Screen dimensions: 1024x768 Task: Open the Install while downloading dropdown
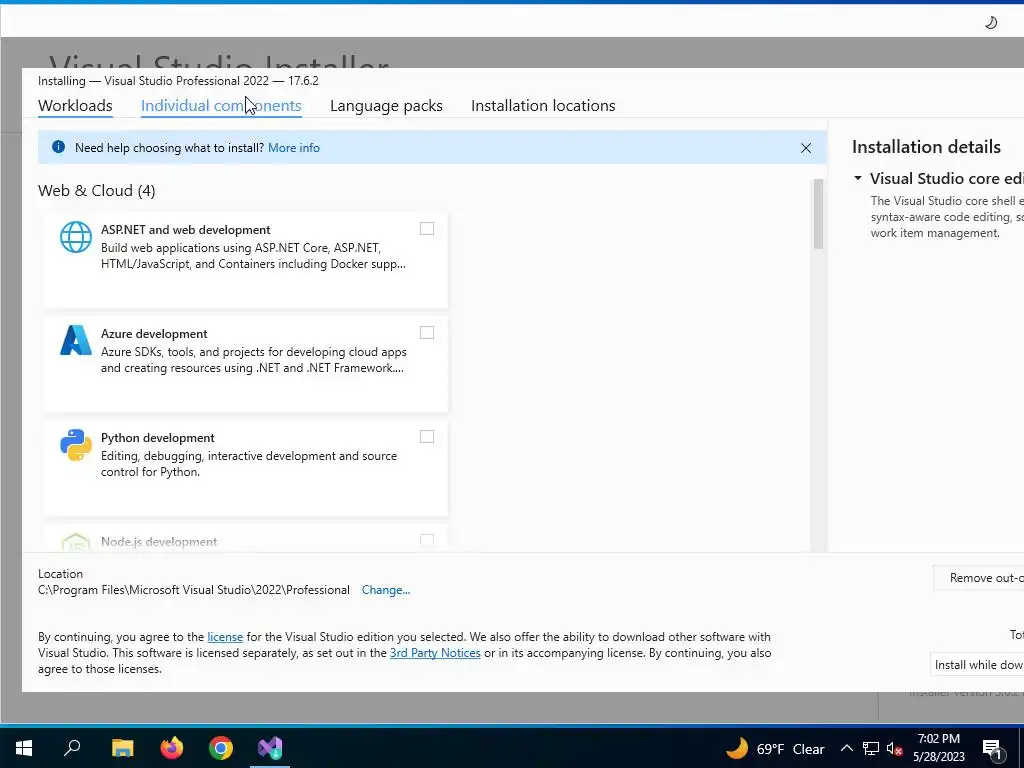977,664
